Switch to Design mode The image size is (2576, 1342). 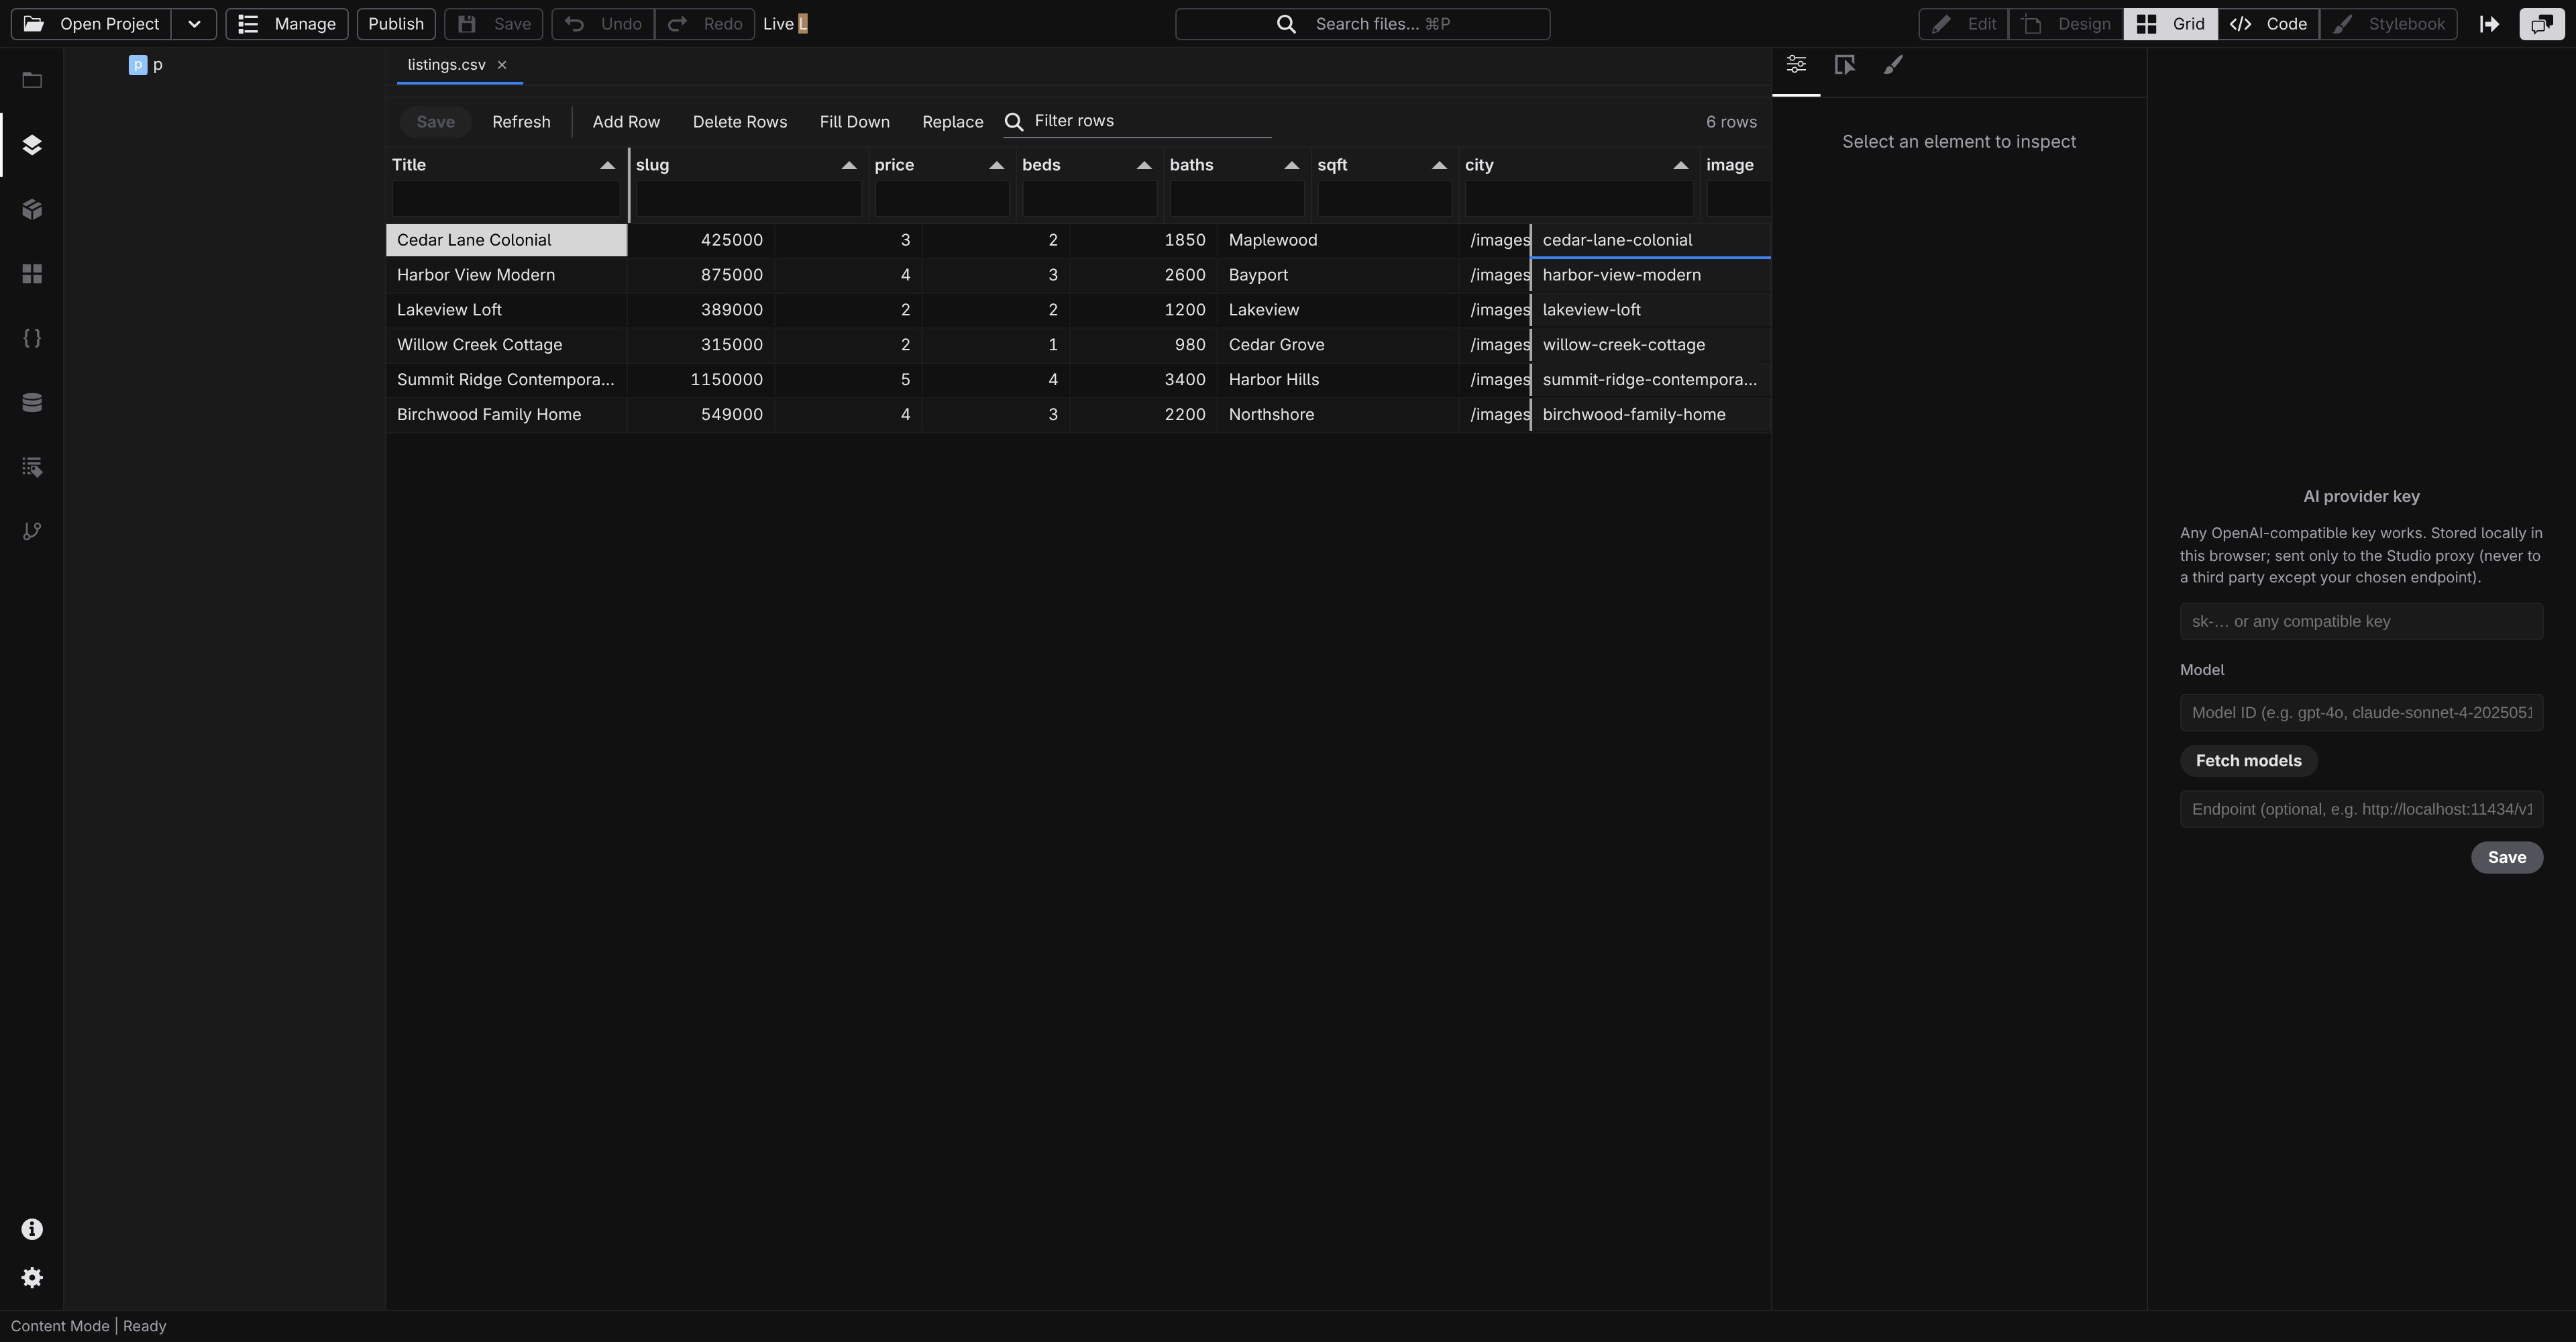click(2066, 24)
